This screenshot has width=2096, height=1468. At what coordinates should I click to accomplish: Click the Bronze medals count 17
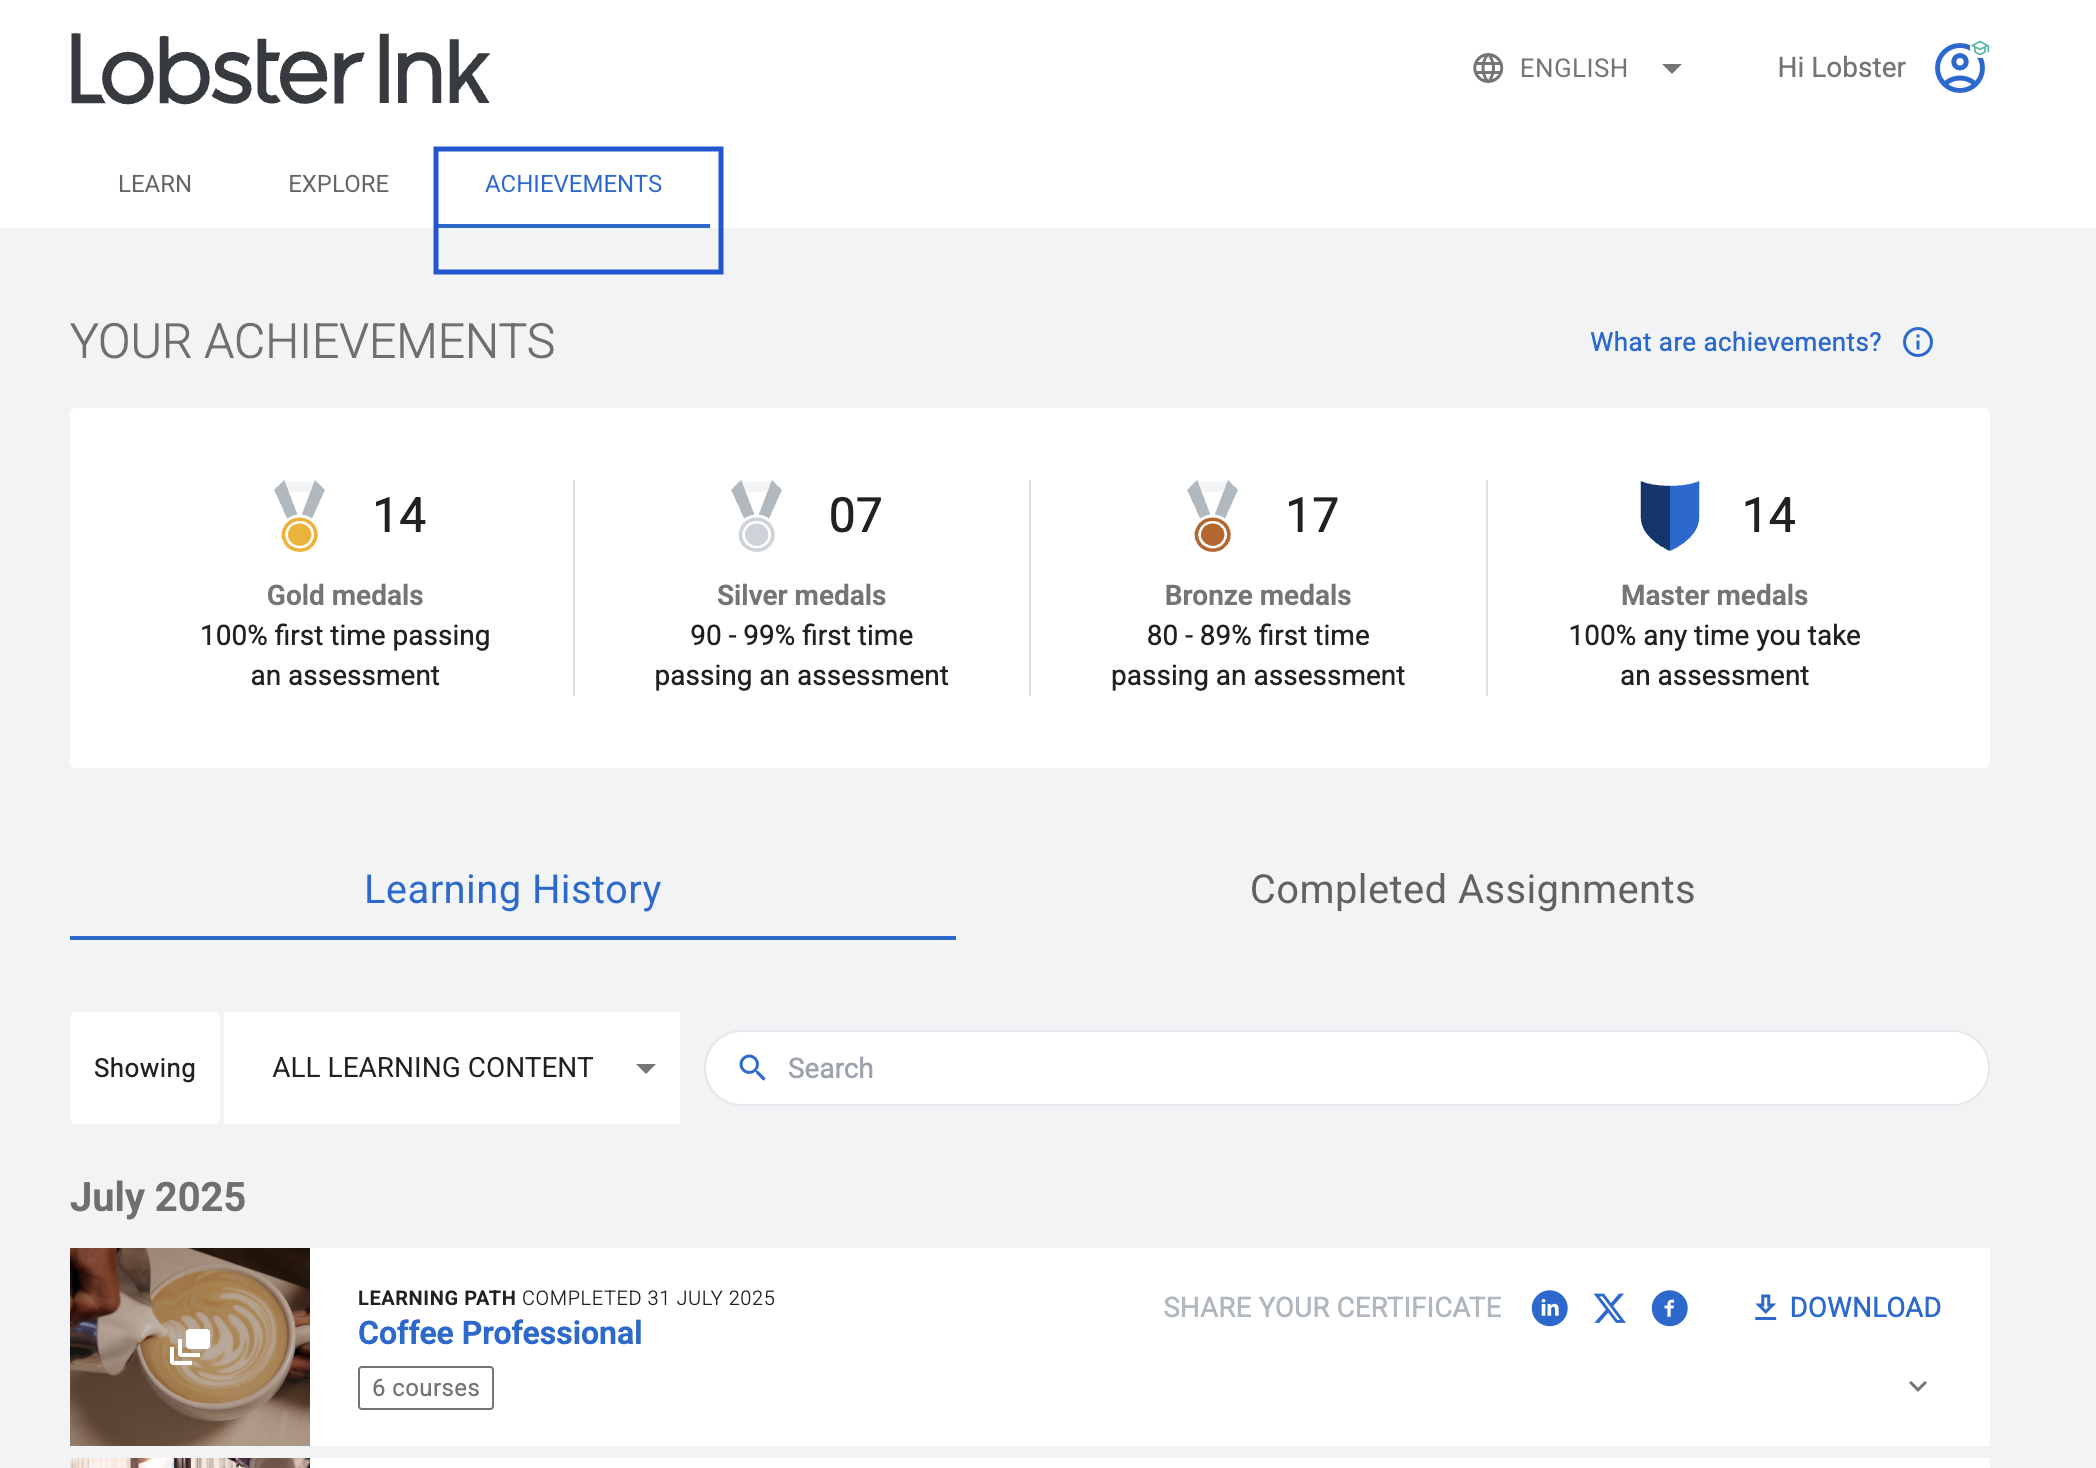(1312, 515)
